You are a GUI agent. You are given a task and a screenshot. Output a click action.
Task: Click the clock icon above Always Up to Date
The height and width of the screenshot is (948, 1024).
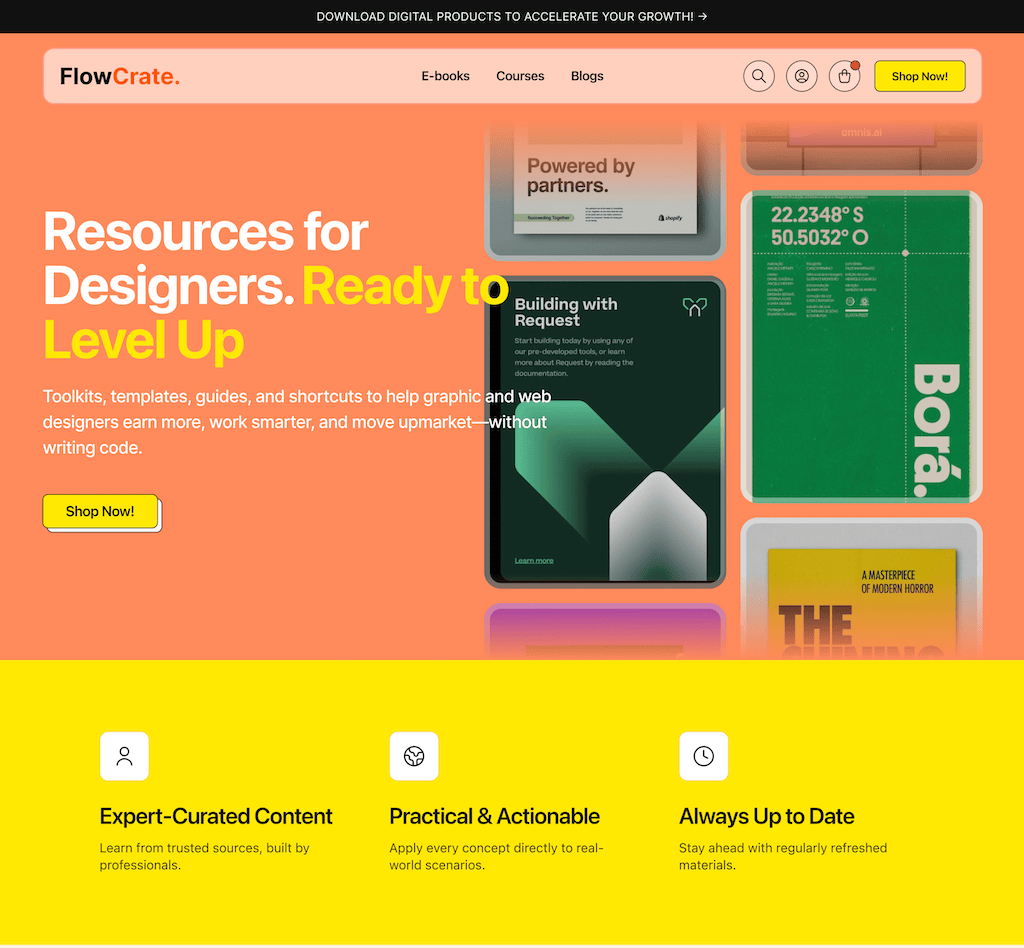(703, 756)
